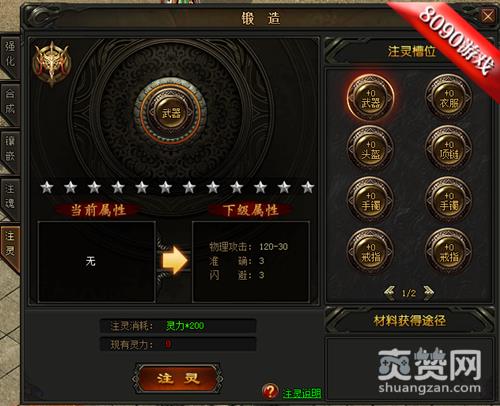Go to previous slot page arrow
The image size is (500, 406).
coord(389,293)
